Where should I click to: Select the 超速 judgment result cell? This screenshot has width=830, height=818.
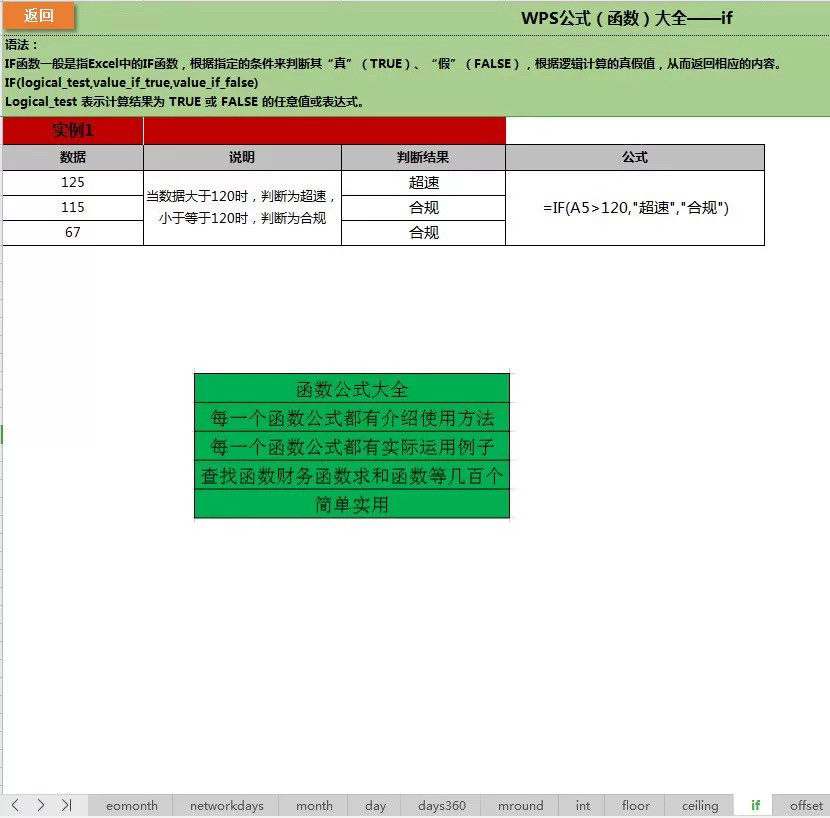423,182
